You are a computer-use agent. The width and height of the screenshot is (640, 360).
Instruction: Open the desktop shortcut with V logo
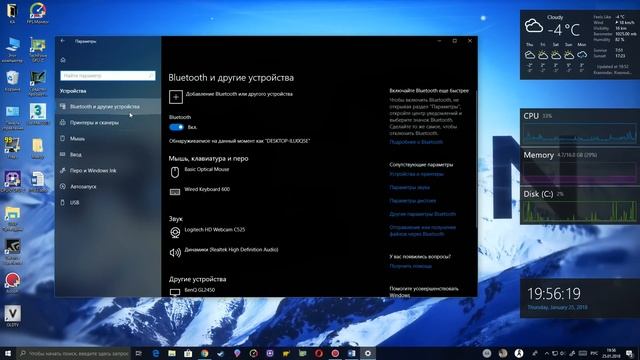tap(12, 316)
